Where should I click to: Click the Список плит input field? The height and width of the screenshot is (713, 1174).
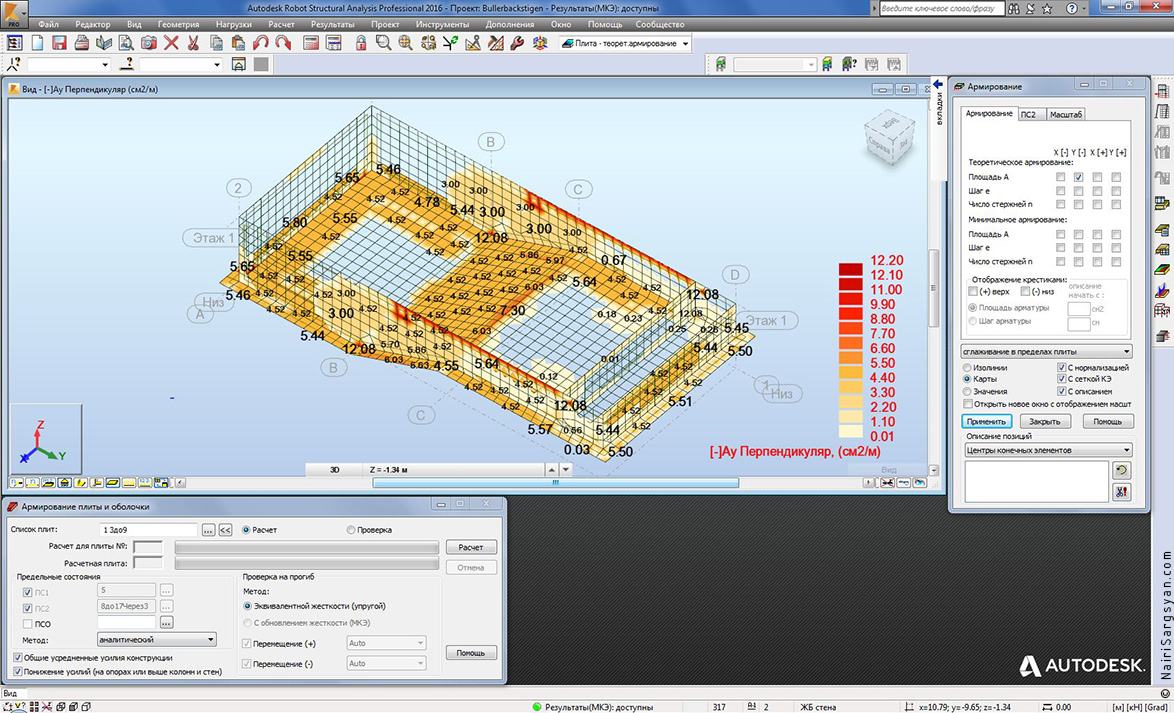148,530
